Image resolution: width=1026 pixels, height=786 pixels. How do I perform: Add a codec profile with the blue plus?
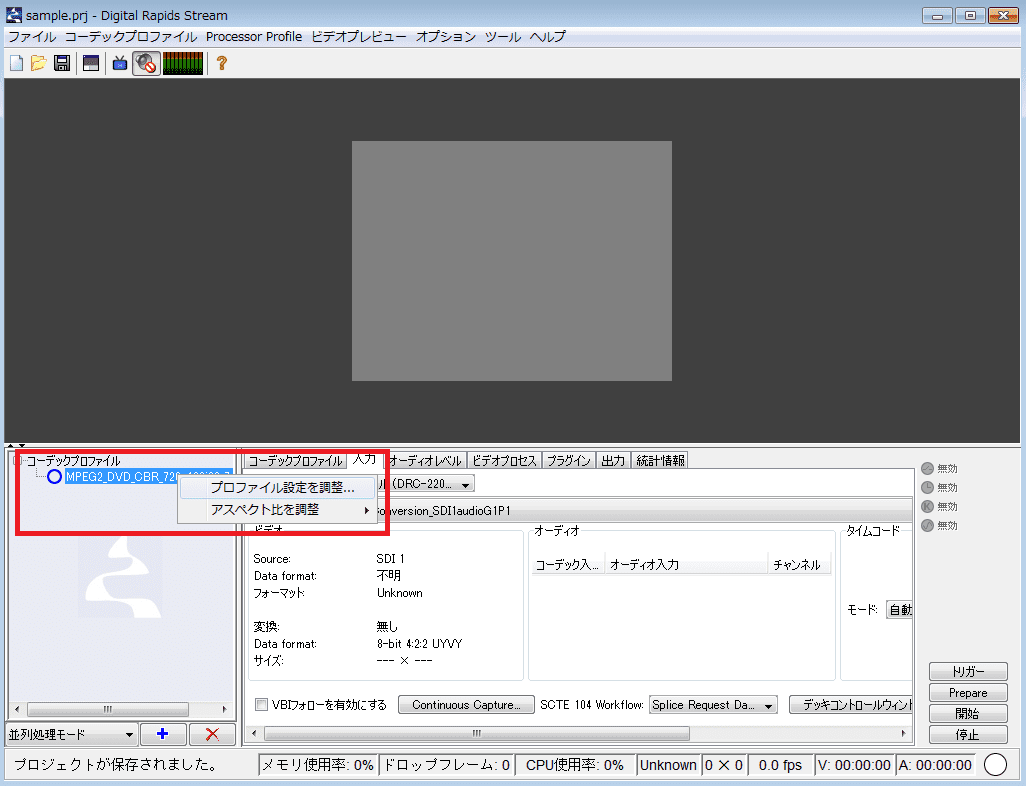(163, 734)
